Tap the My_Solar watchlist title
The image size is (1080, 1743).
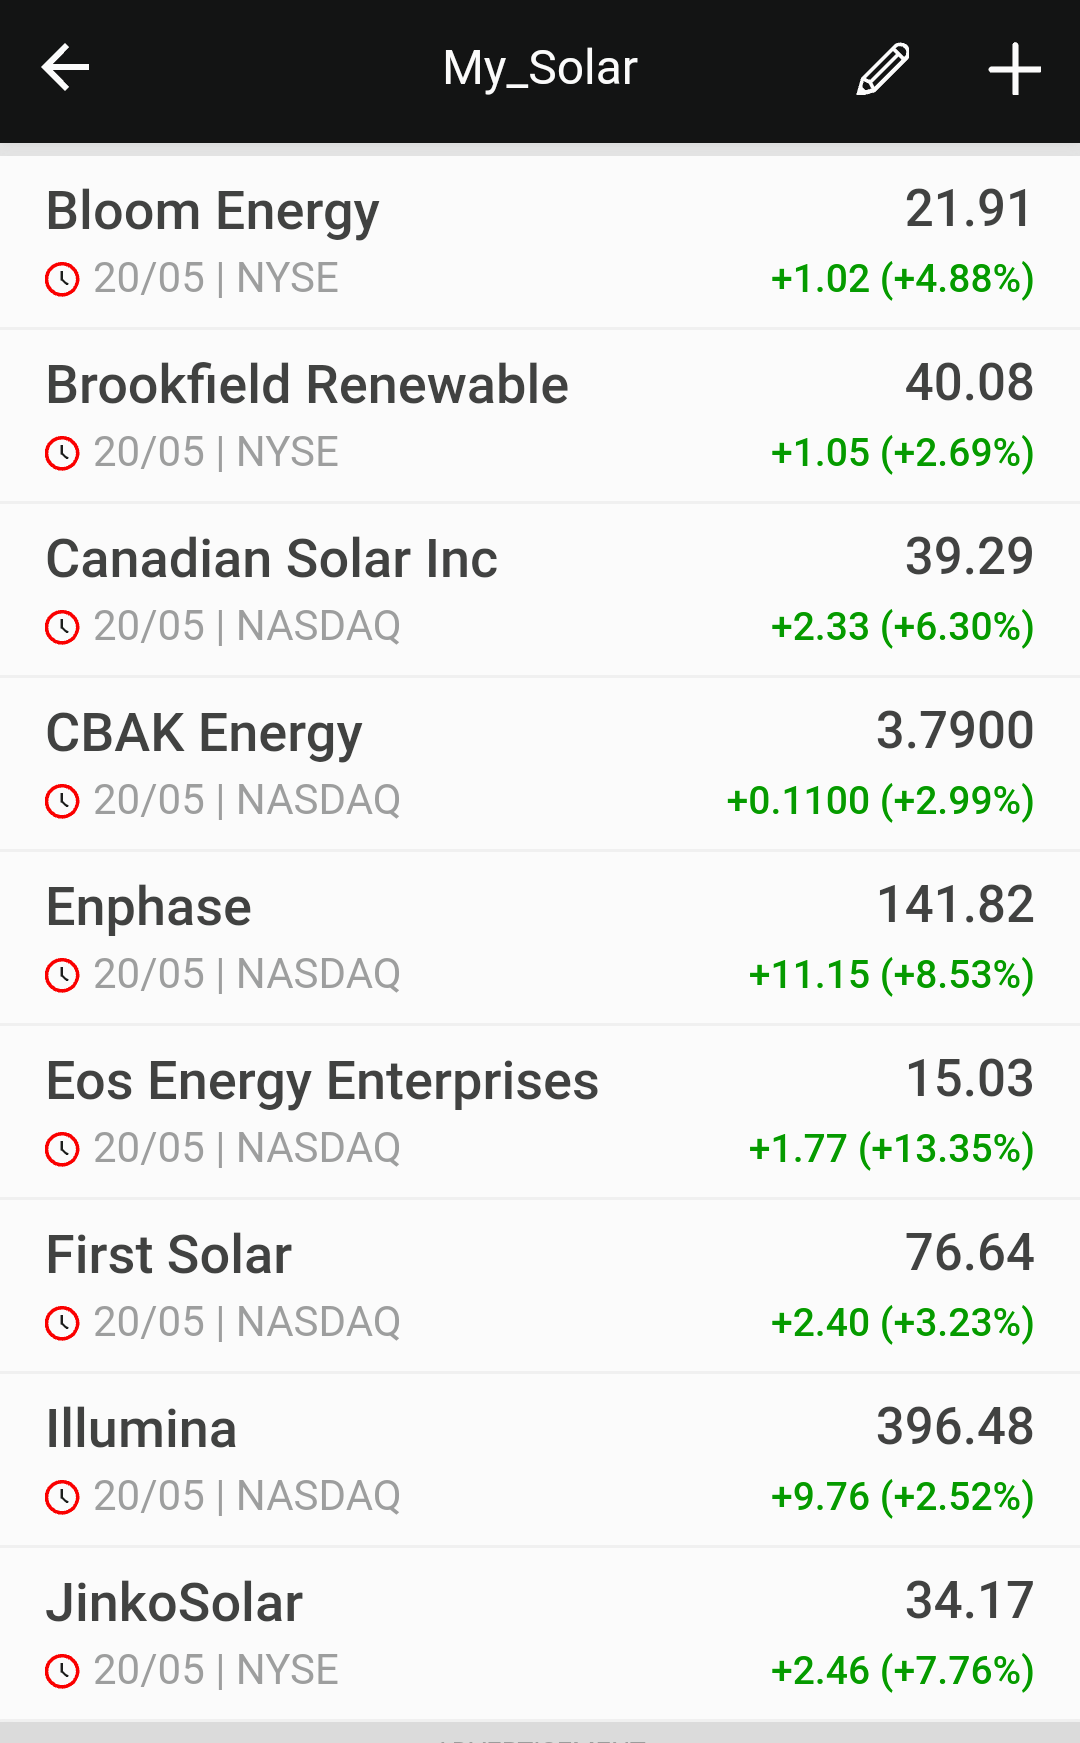[540, 68]
